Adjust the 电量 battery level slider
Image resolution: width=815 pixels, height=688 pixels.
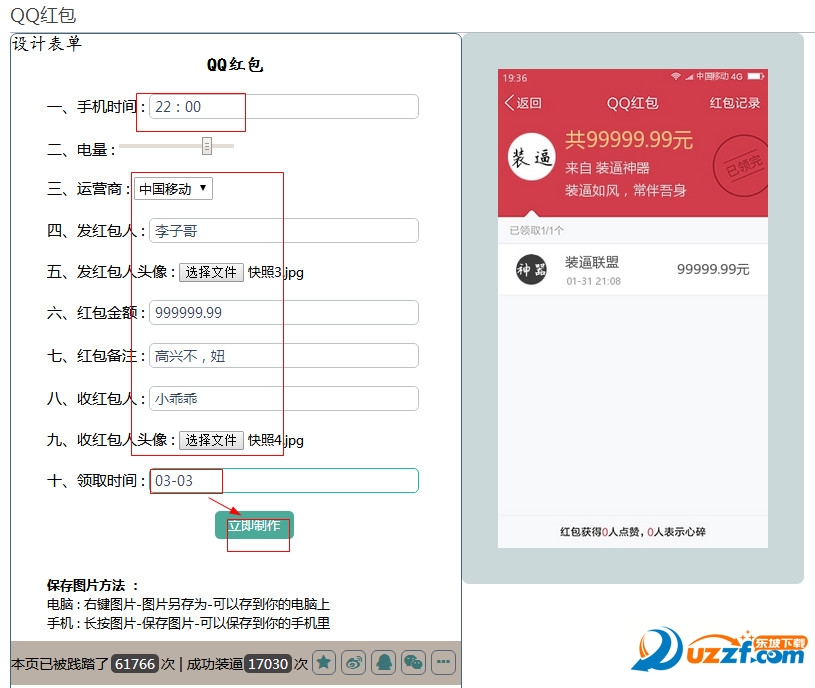[206, 148]
